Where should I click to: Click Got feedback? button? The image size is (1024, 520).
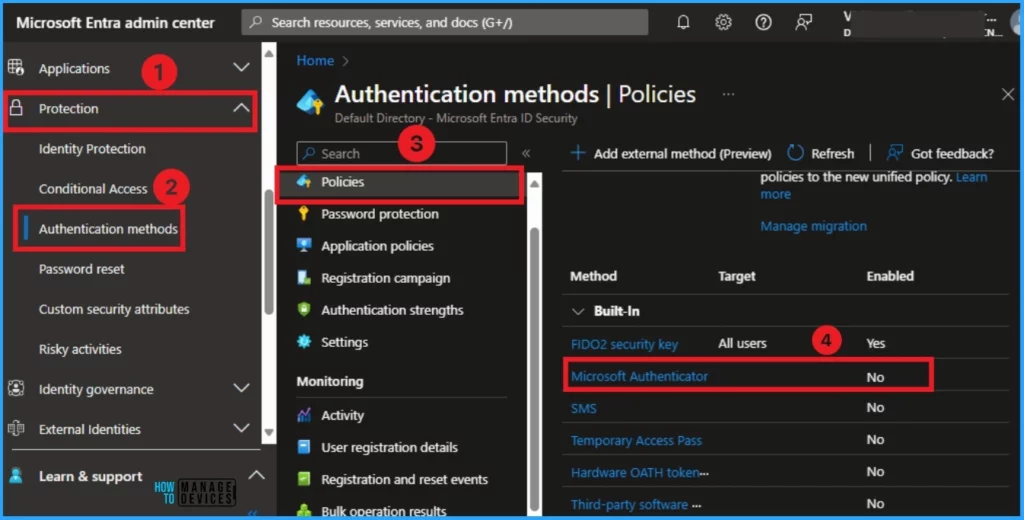[x=940, y=153]
